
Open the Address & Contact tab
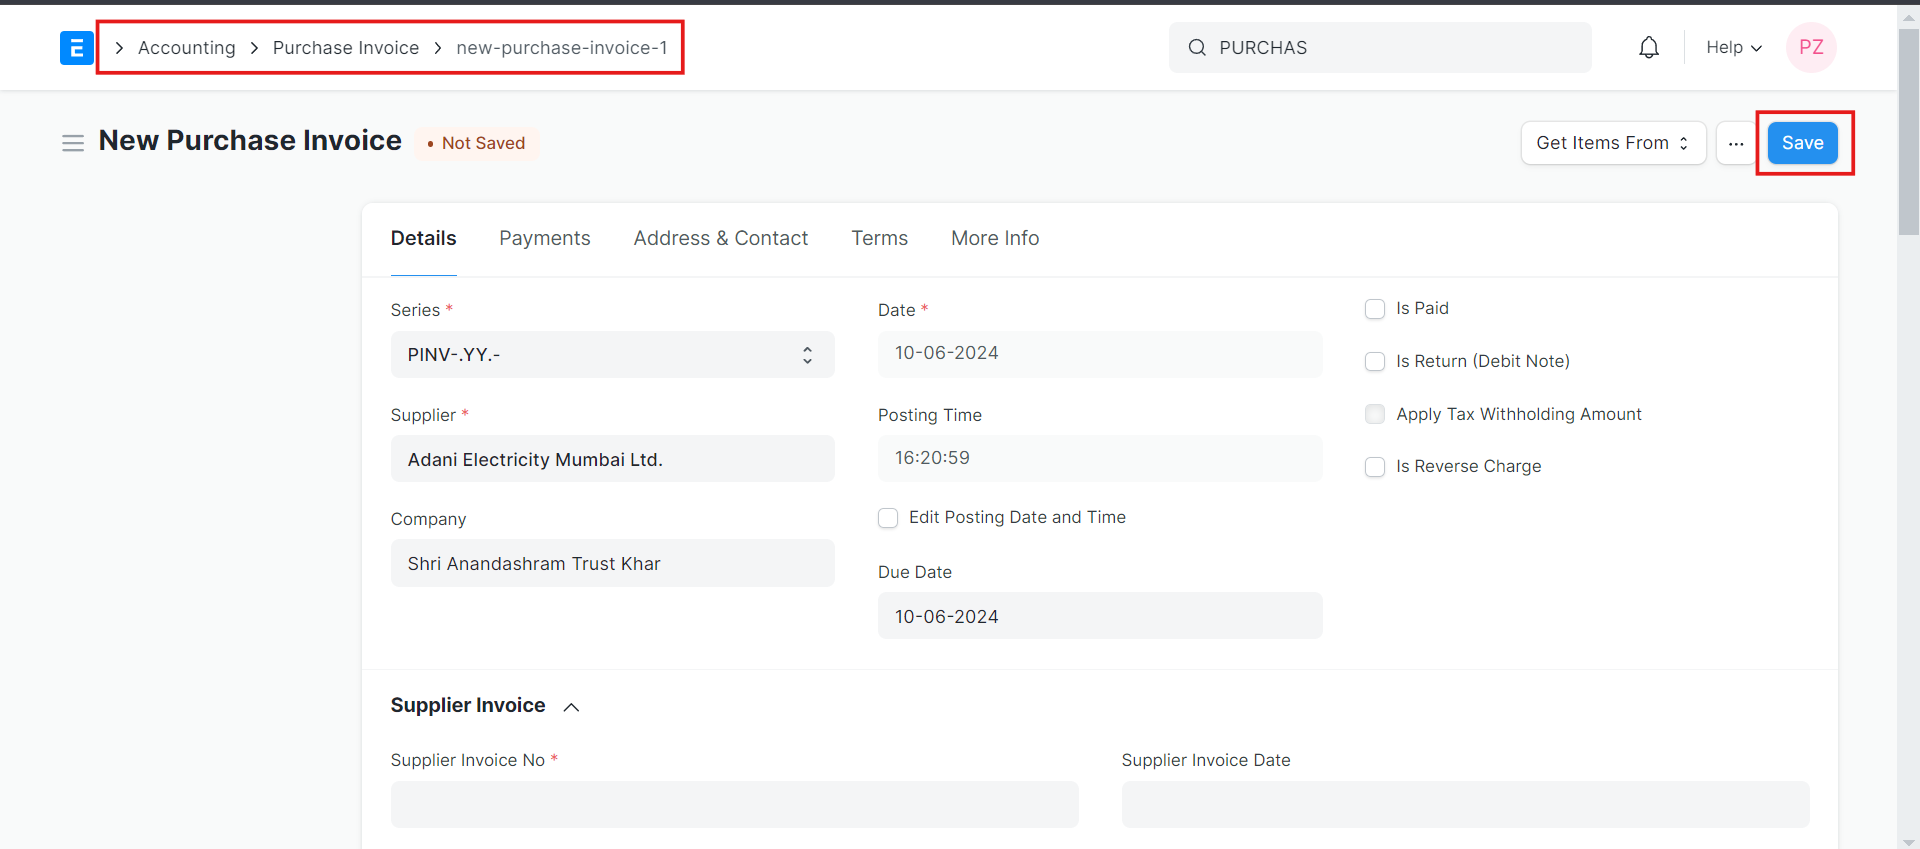(721, 238)
